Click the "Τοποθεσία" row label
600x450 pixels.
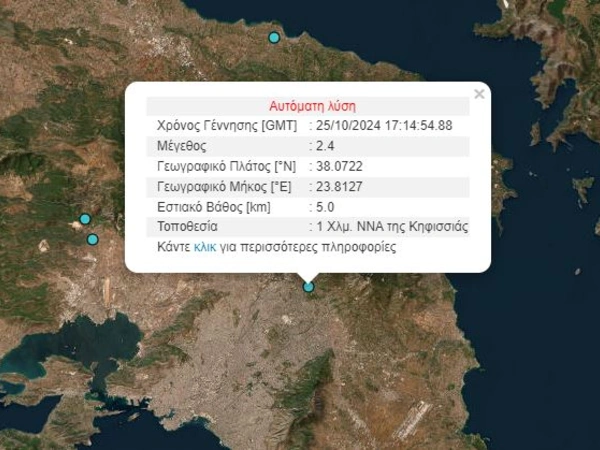point(188,226)
